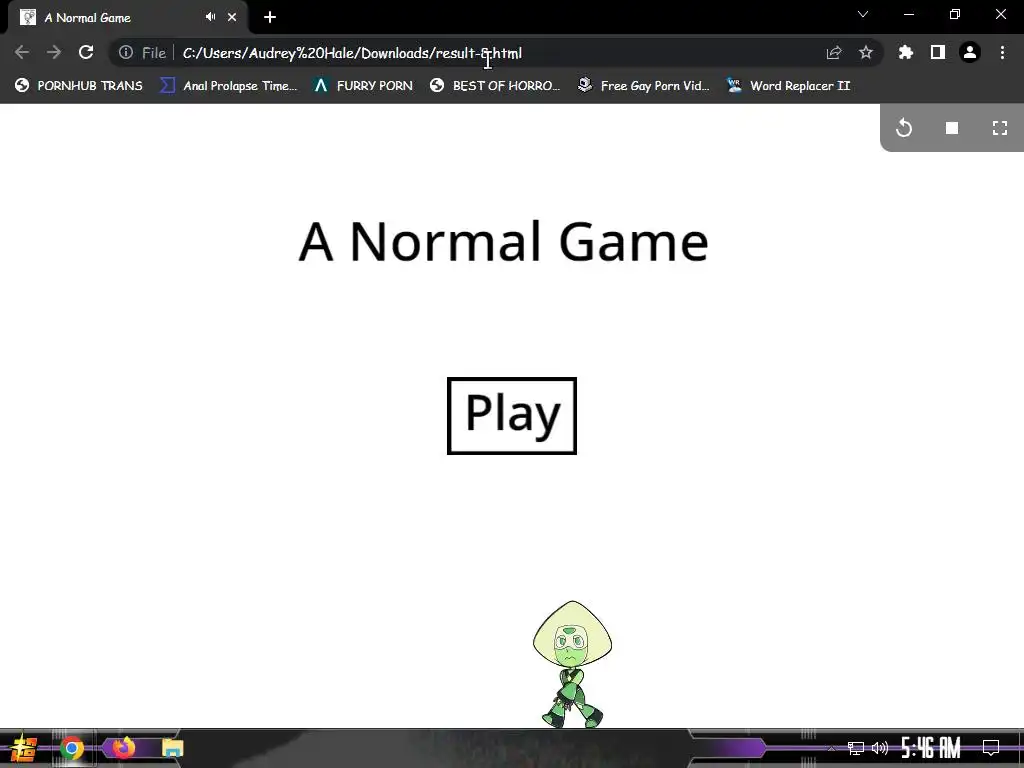This screenshot has width=1024, height=768.
Task: Mute the tab via speaker icon
Action: (210, 17)
